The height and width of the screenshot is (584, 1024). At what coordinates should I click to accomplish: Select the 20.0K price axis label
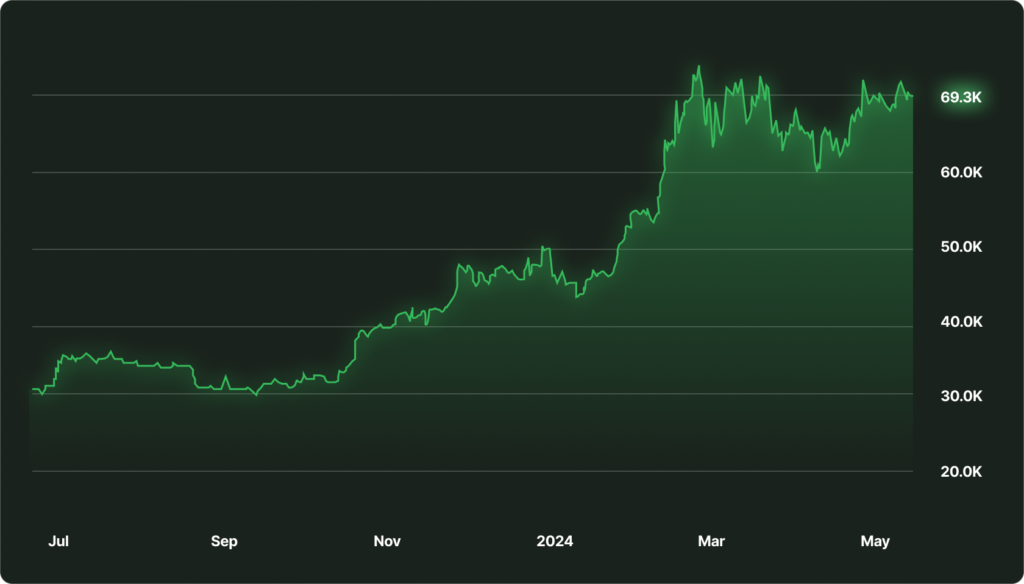click(x=961, y=471)
